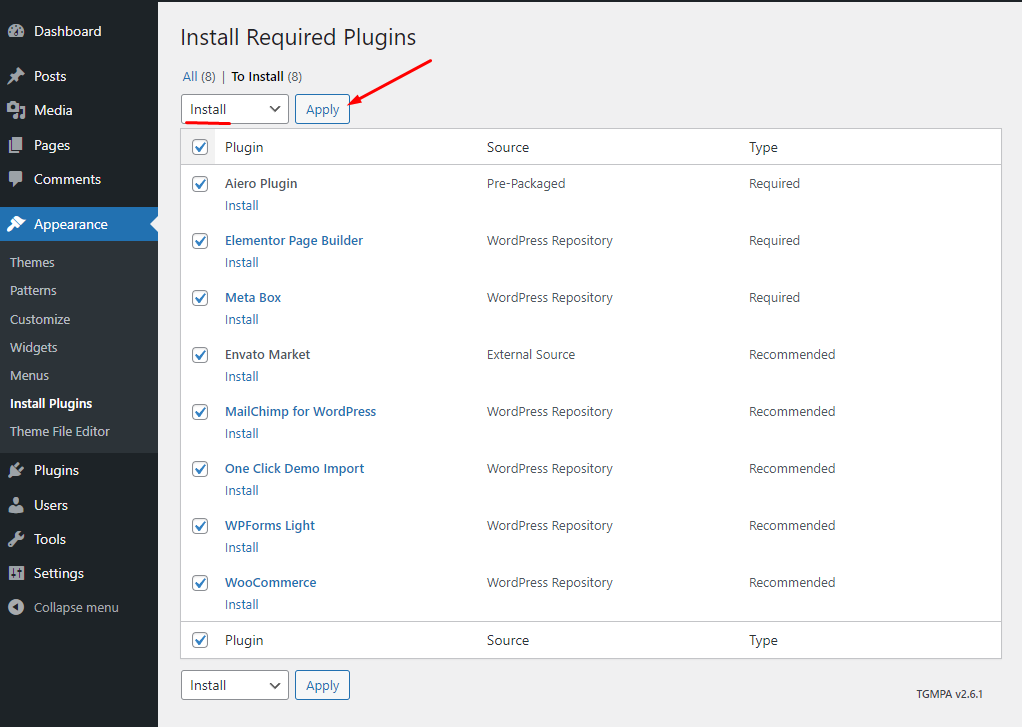Screen dimensions: 1022x727
Task: Open Themes submenu item
Action: point(32,263)
